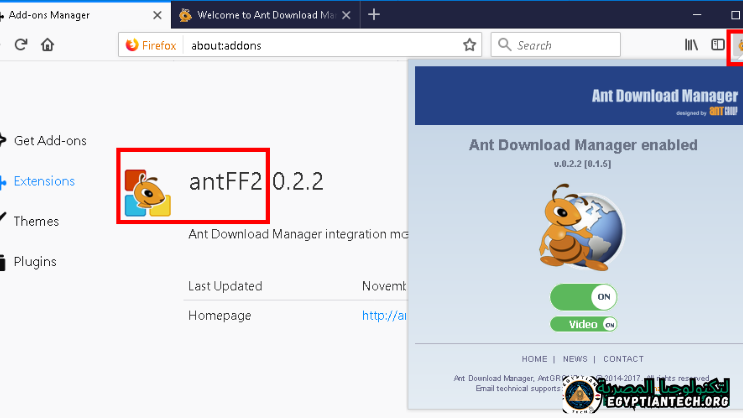Click the 0.2.2 version number
The image size is (743, 418).
(x=298, y=182)
